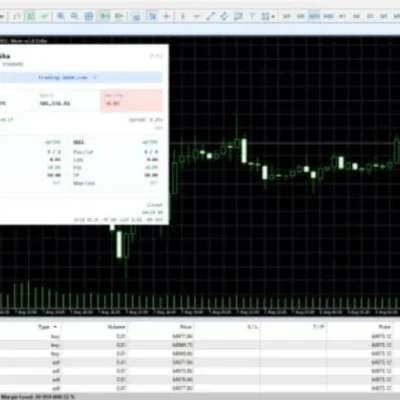Click the pink loss value box

131,100
